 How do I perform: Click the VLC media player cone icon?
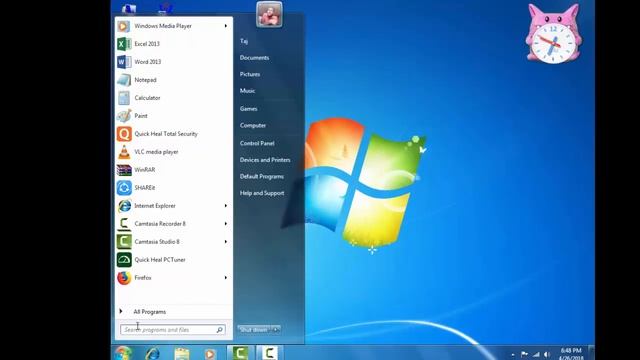[124, 151]
